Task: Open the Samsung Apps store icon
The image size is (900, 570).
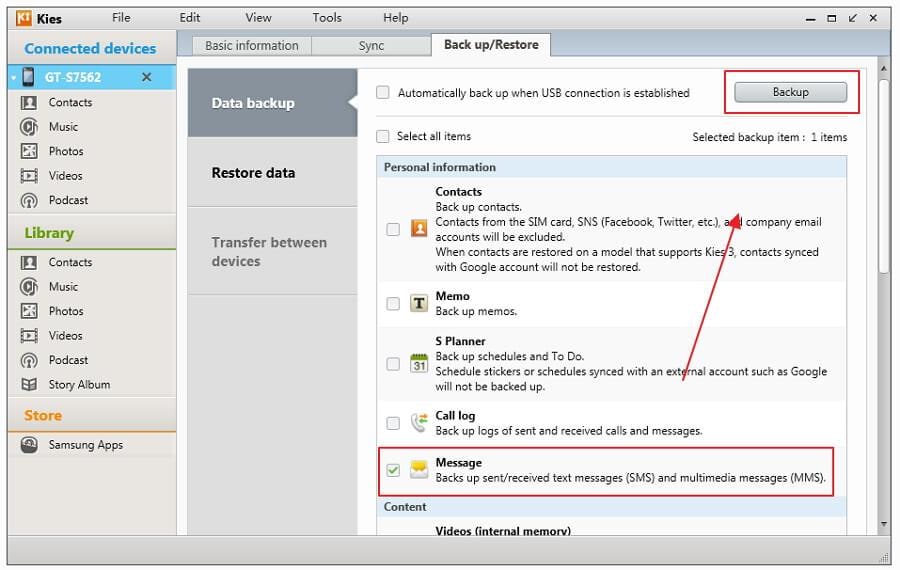Action: click(x=29, y=445)
